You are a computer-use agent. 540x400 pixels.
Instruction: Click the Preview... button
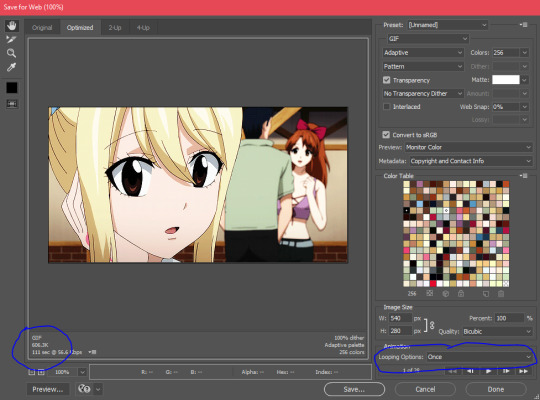(x=48, y=389)
